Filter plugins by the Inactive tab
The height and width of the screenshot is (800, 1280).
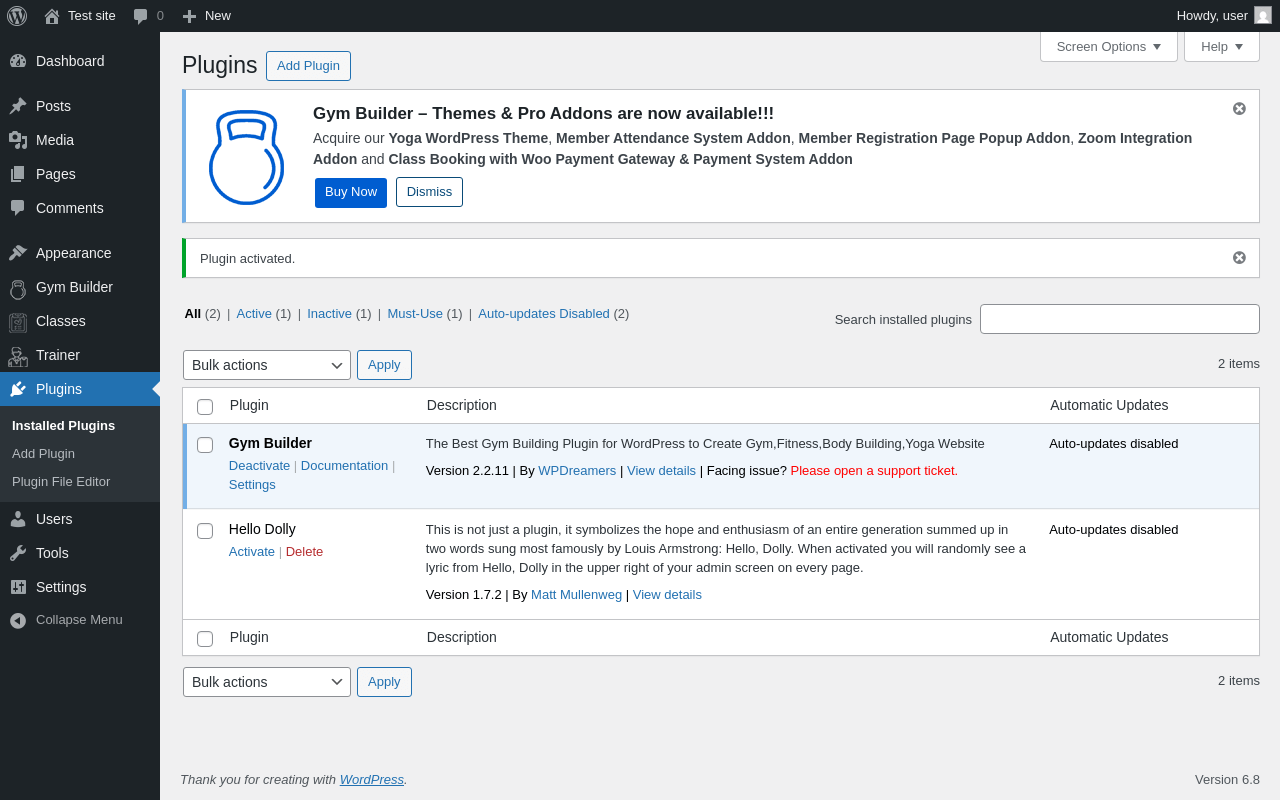329,313
